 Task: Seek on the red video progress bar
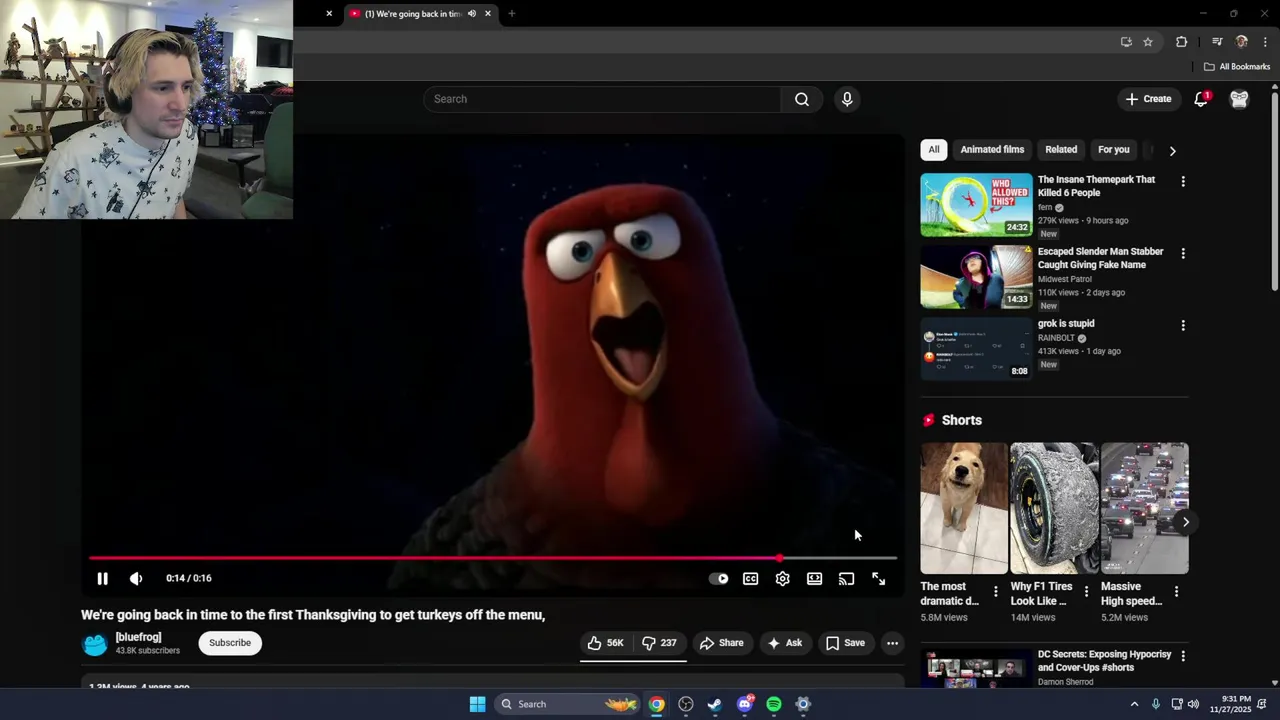493,558
